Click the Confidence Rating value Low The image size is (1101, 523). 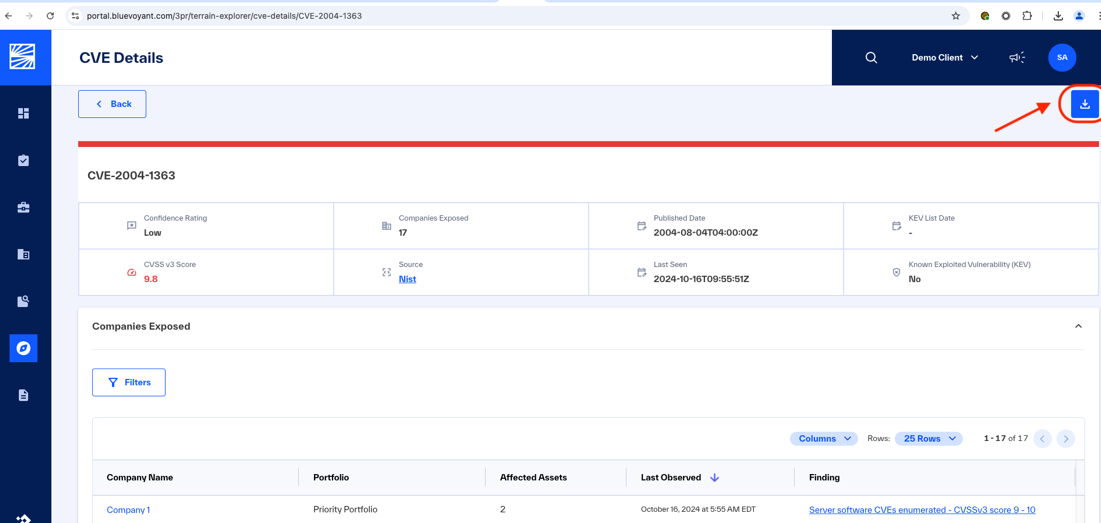click(152, 232)
